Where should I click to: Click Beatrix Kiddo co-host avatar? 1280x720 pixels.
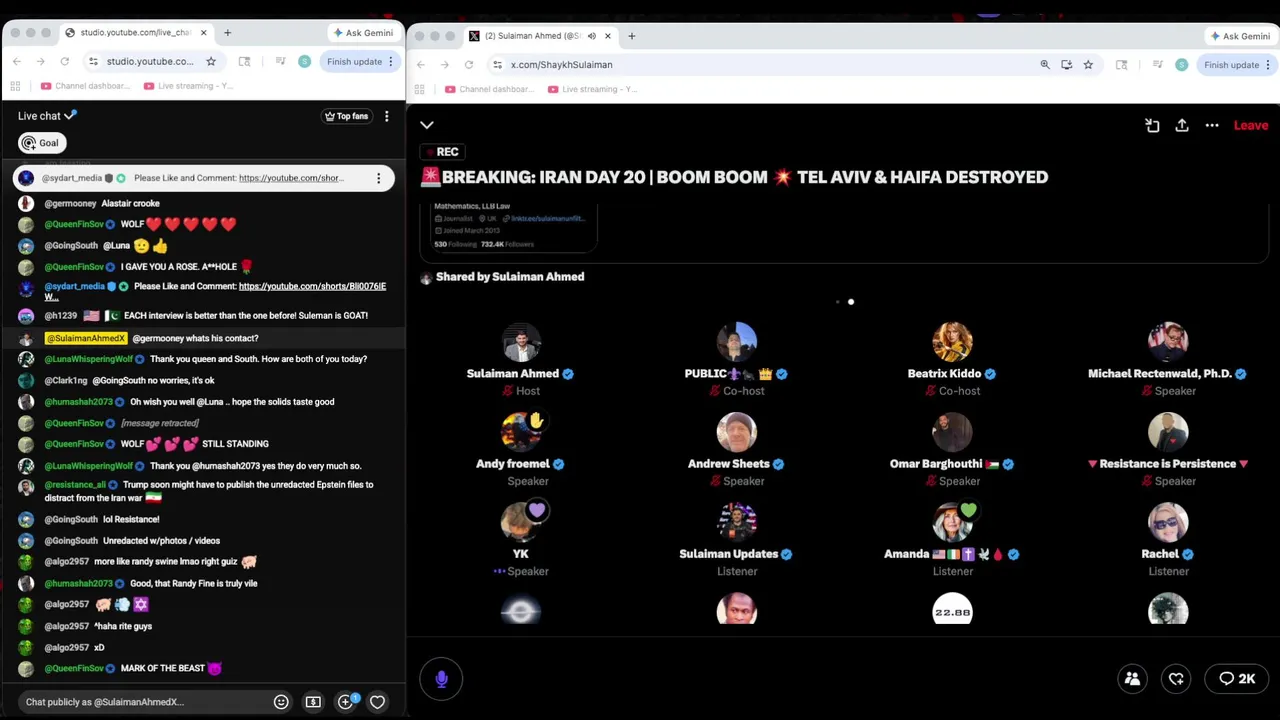coord(952,341)
